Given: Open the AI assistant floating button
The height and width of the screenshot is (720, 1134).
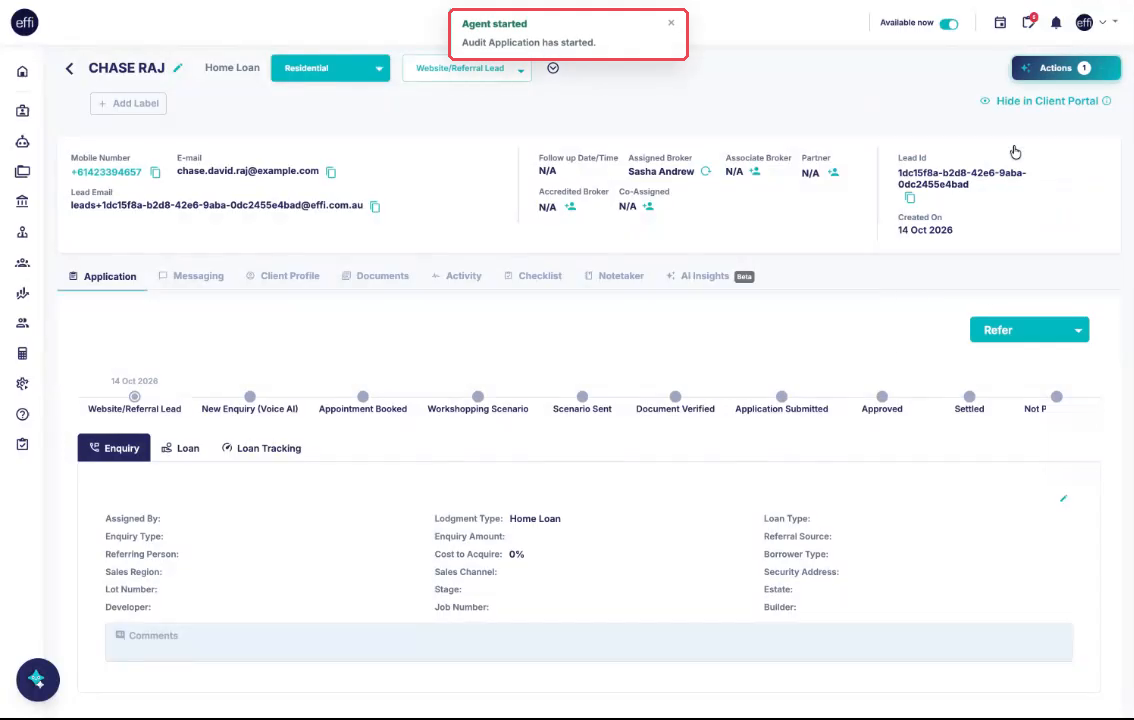Looking at the screenshot, I should click(38, 680).
